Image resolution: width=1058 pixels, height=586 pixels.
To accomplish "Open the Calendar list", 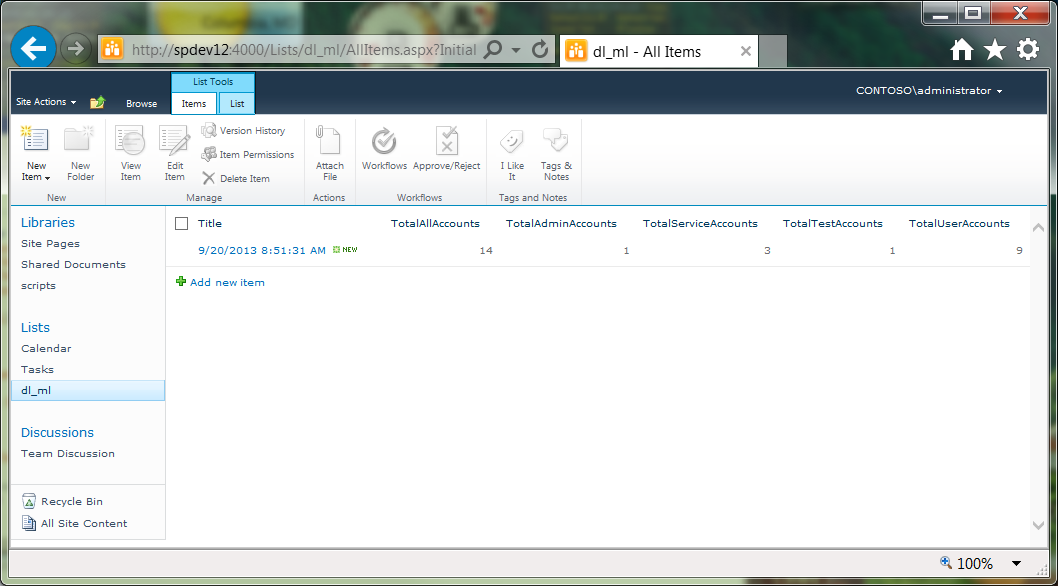I will coord(46,348).
